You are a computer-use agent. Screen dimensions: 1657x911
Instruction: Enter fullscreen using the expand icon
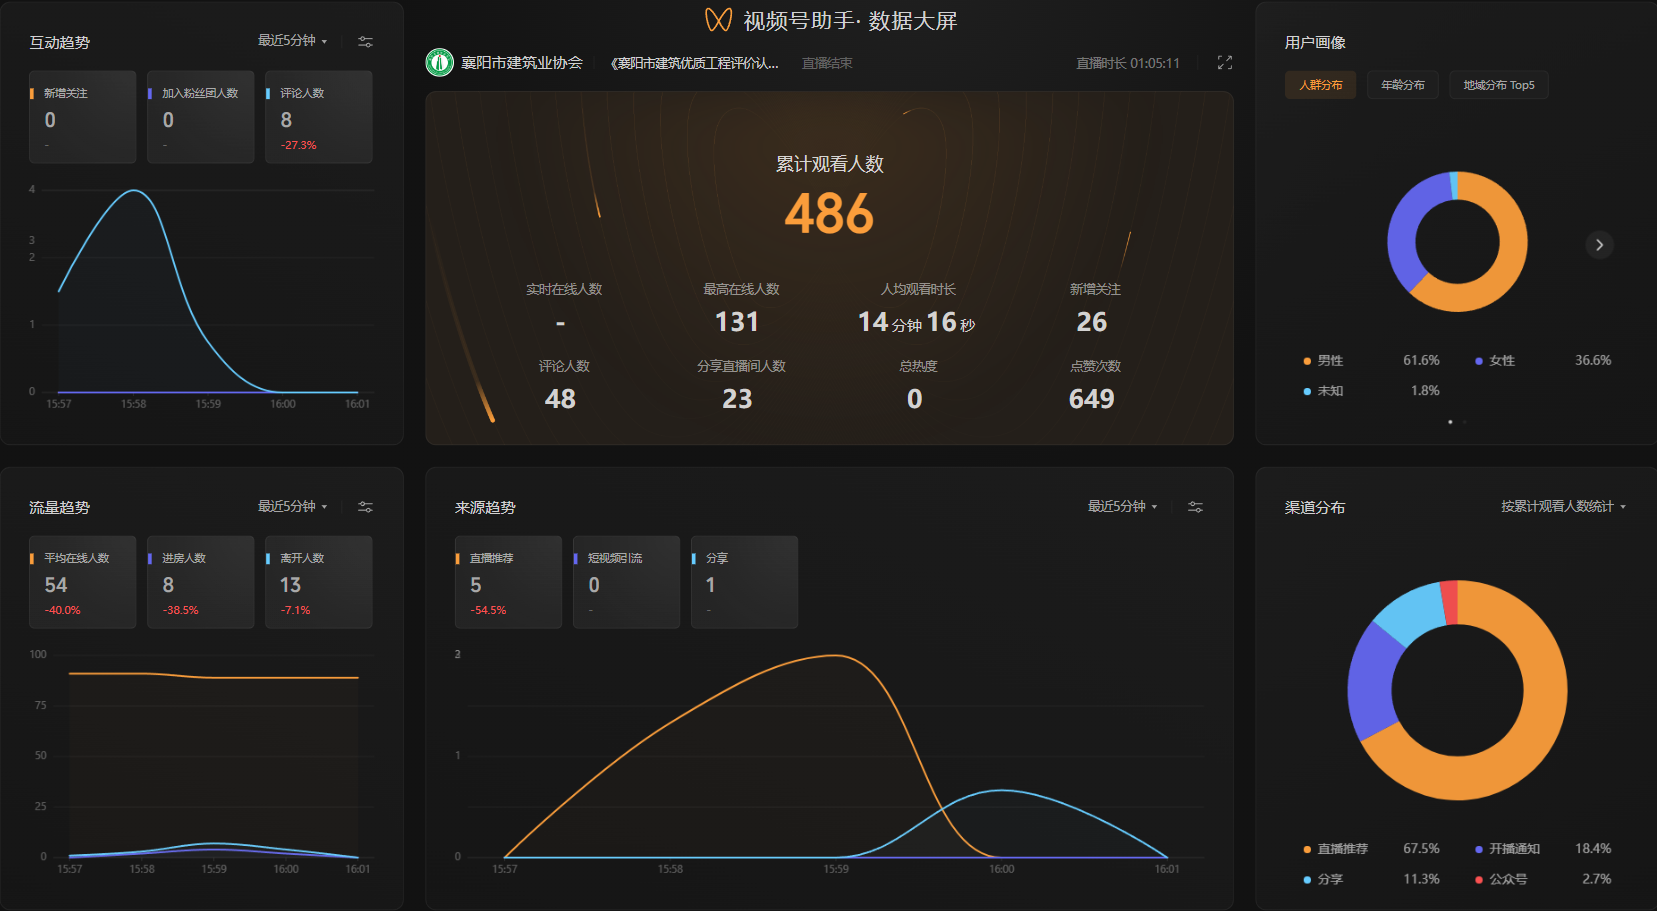coord(1224,63)
